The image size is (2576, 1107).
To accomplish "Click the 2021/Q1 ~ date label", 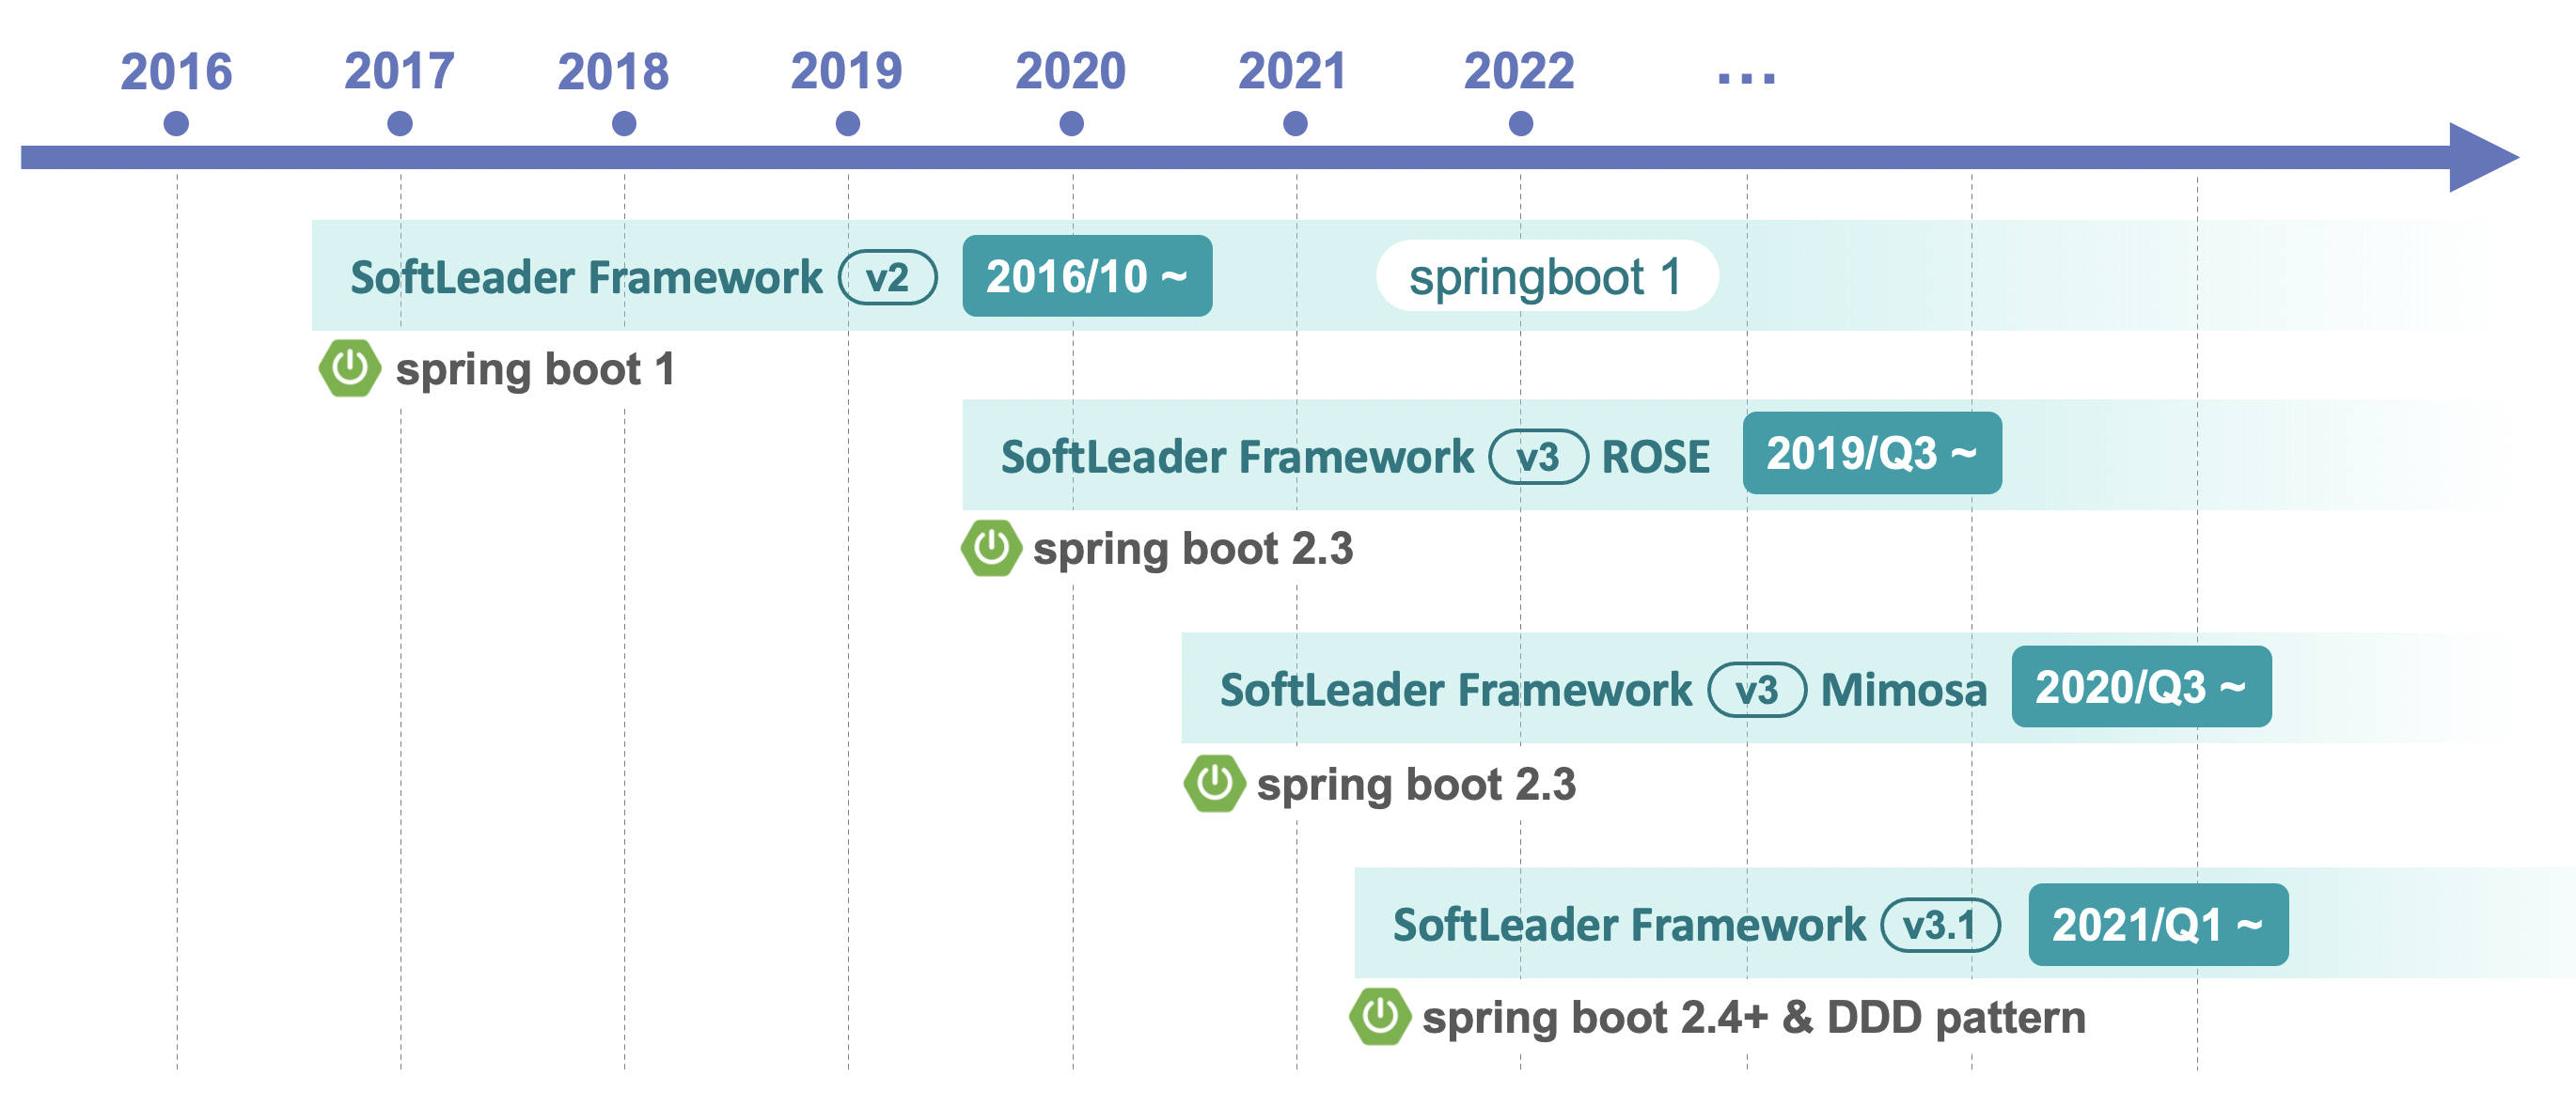I will coord(2157,925).
